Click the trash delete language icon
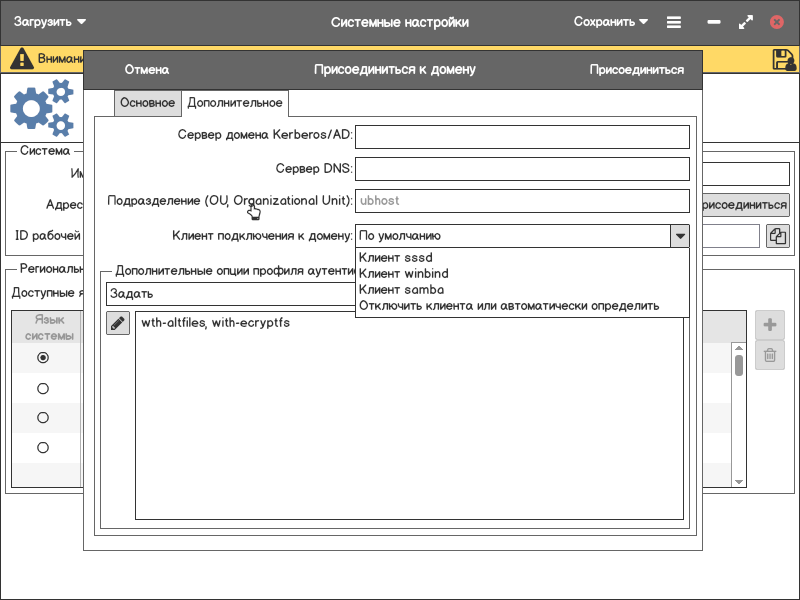800x600 pixels. pos(770,355)
